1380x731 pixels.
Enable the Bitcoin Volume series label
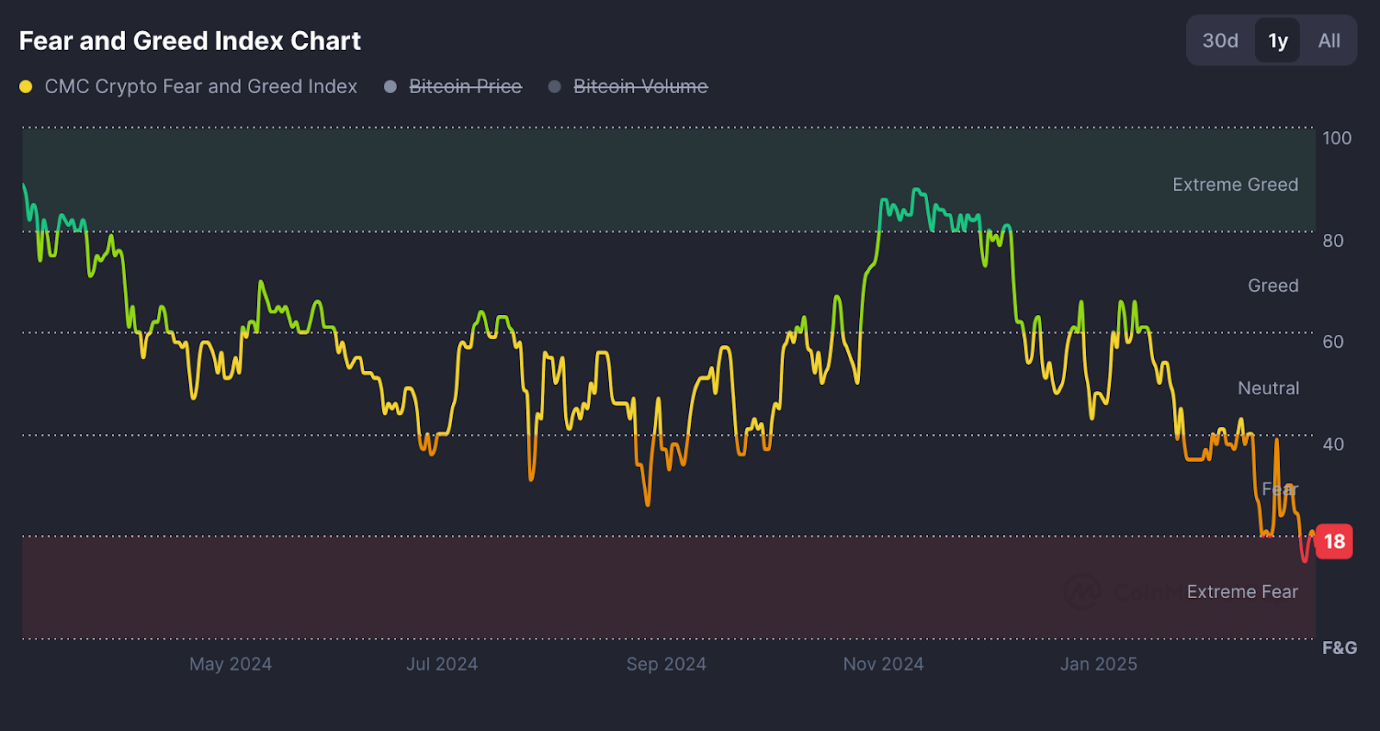click(640, 87)
